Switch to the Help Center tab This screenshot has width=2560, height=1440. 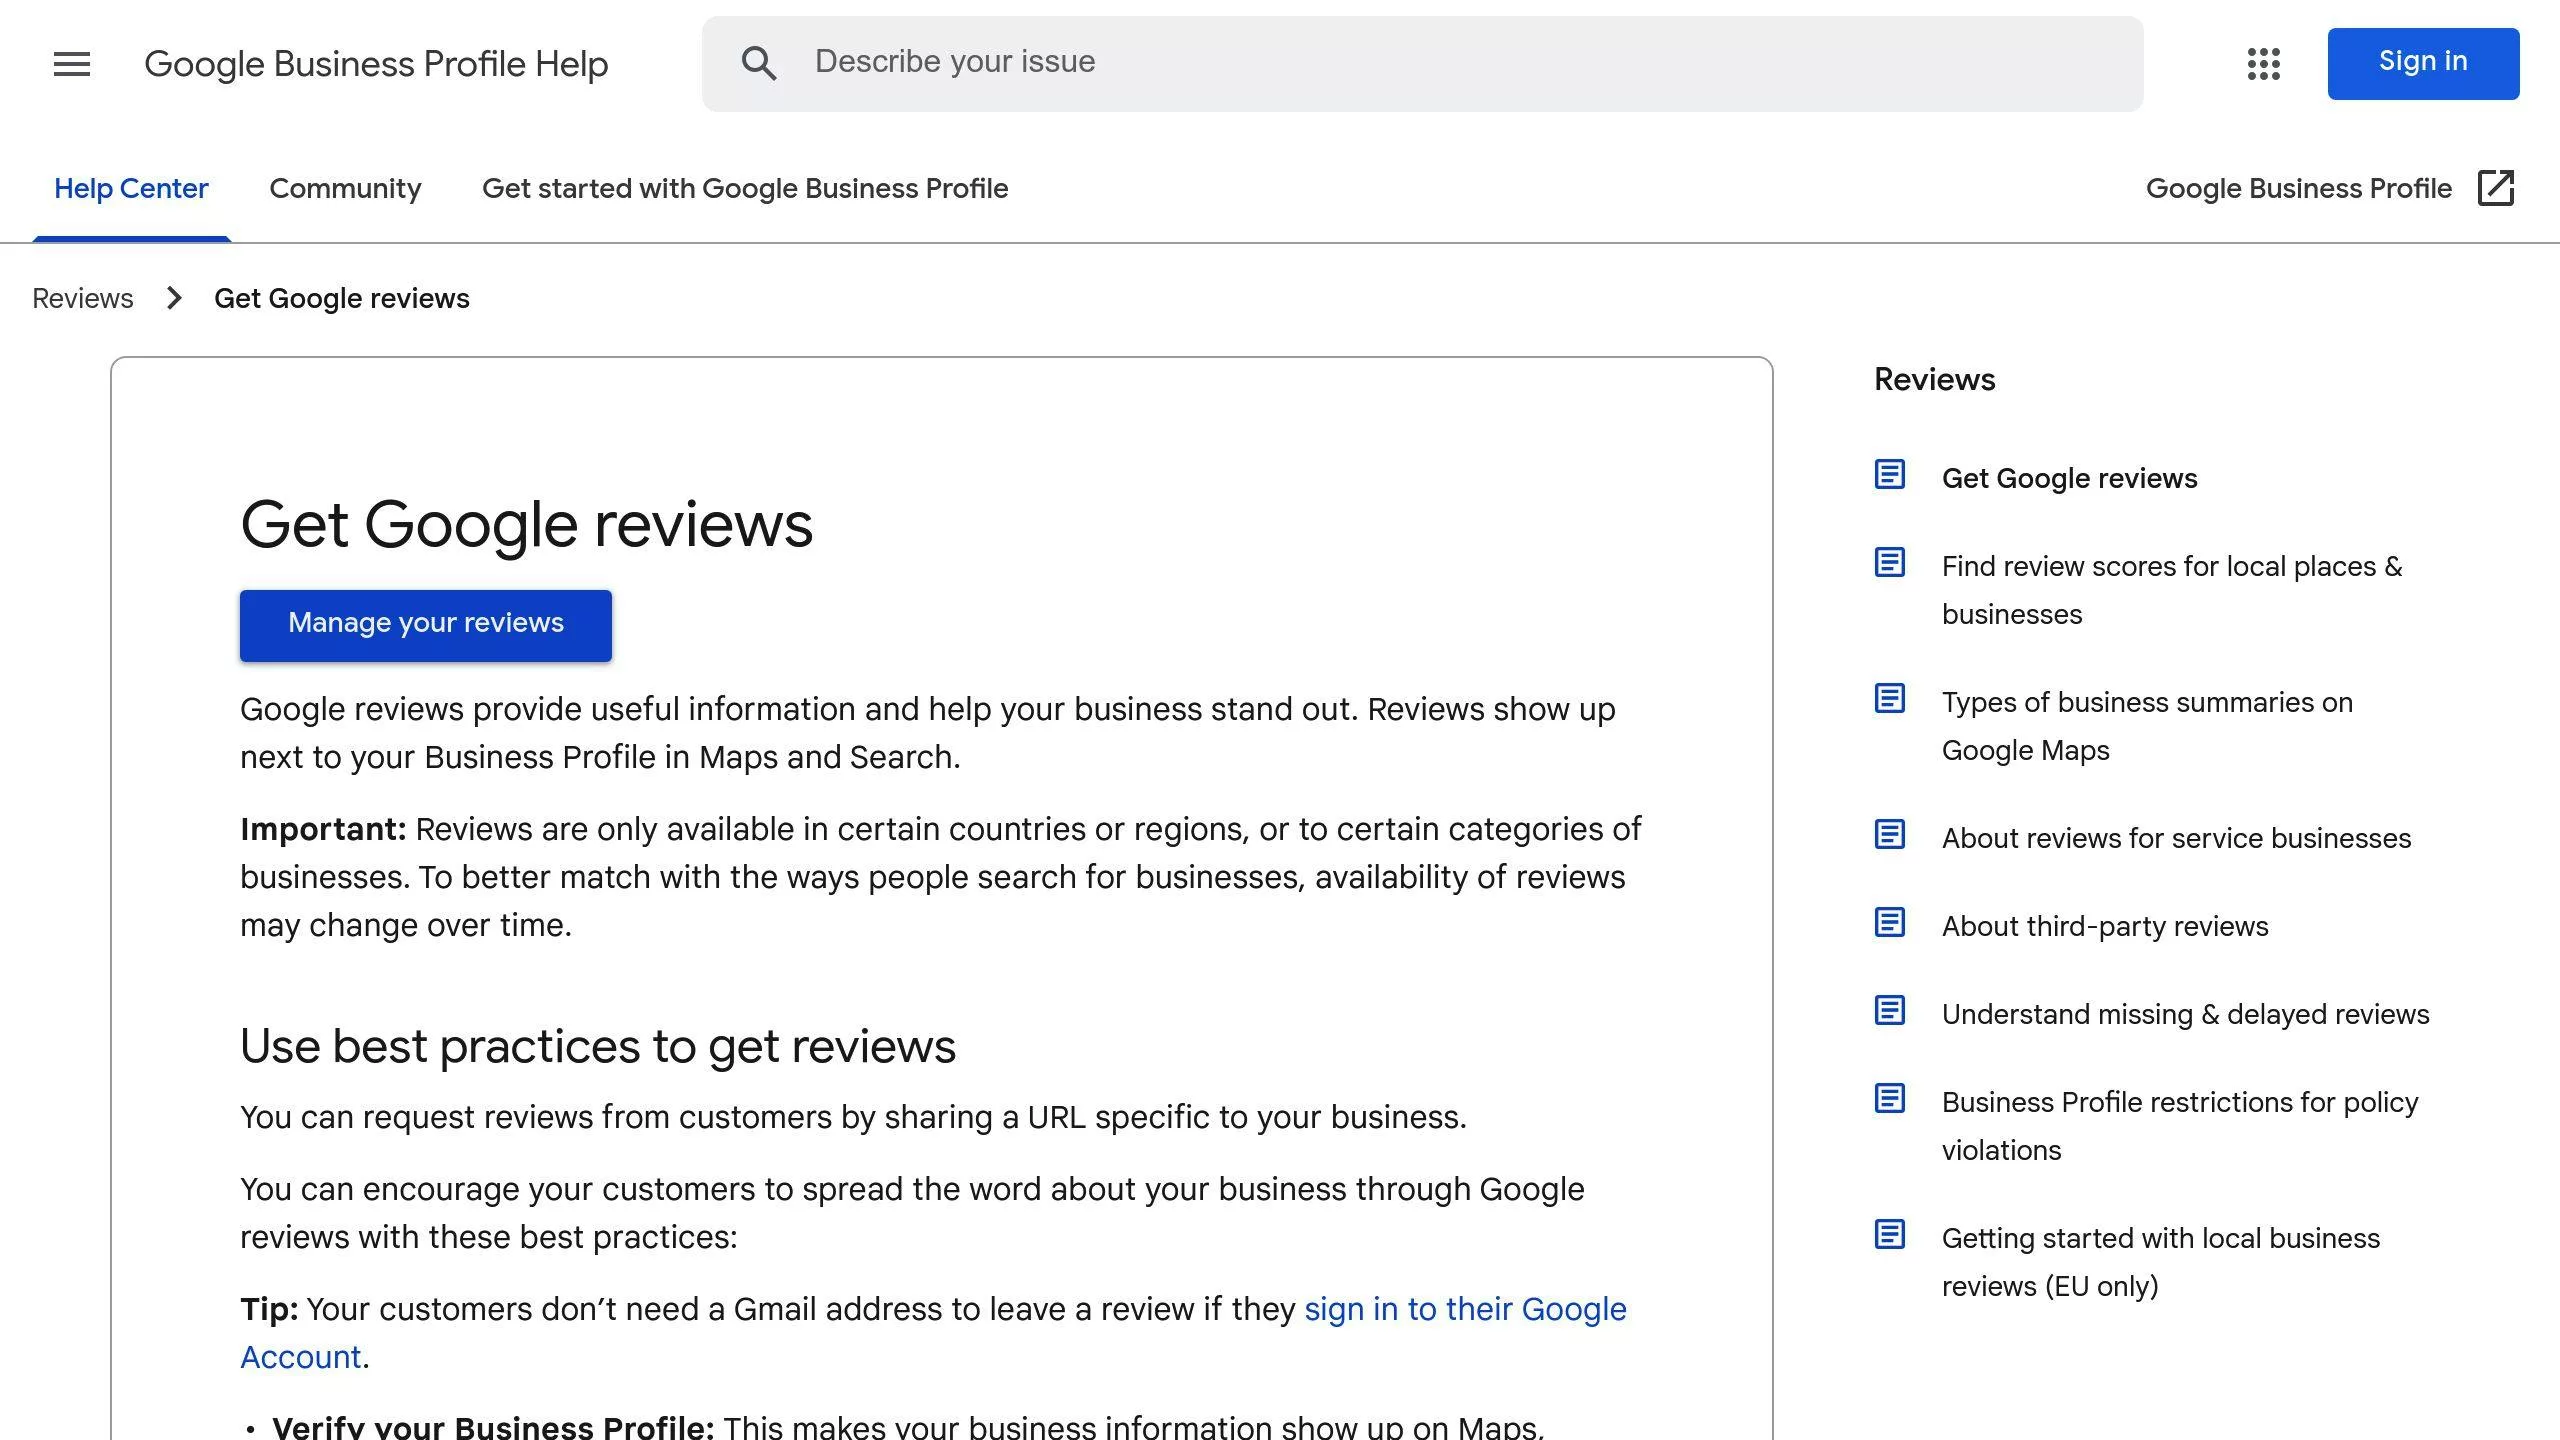pyautogui.click(x=131, y=189)
